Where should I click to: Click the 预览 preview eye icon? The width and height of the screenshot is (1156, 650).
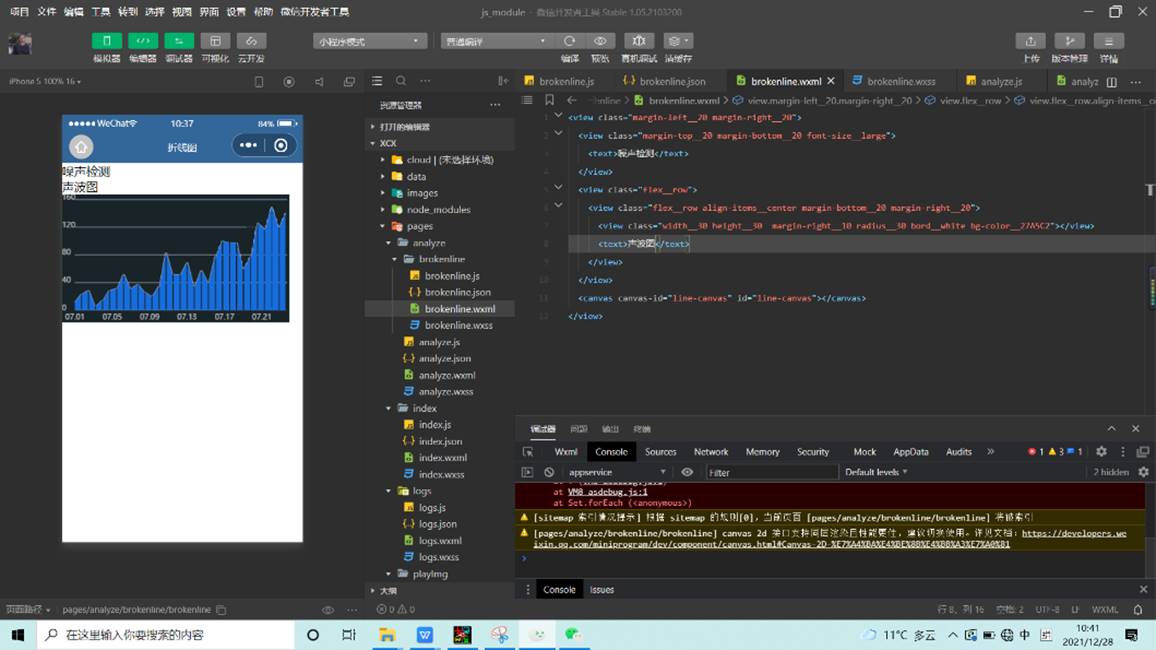click(x=600, y=41)
